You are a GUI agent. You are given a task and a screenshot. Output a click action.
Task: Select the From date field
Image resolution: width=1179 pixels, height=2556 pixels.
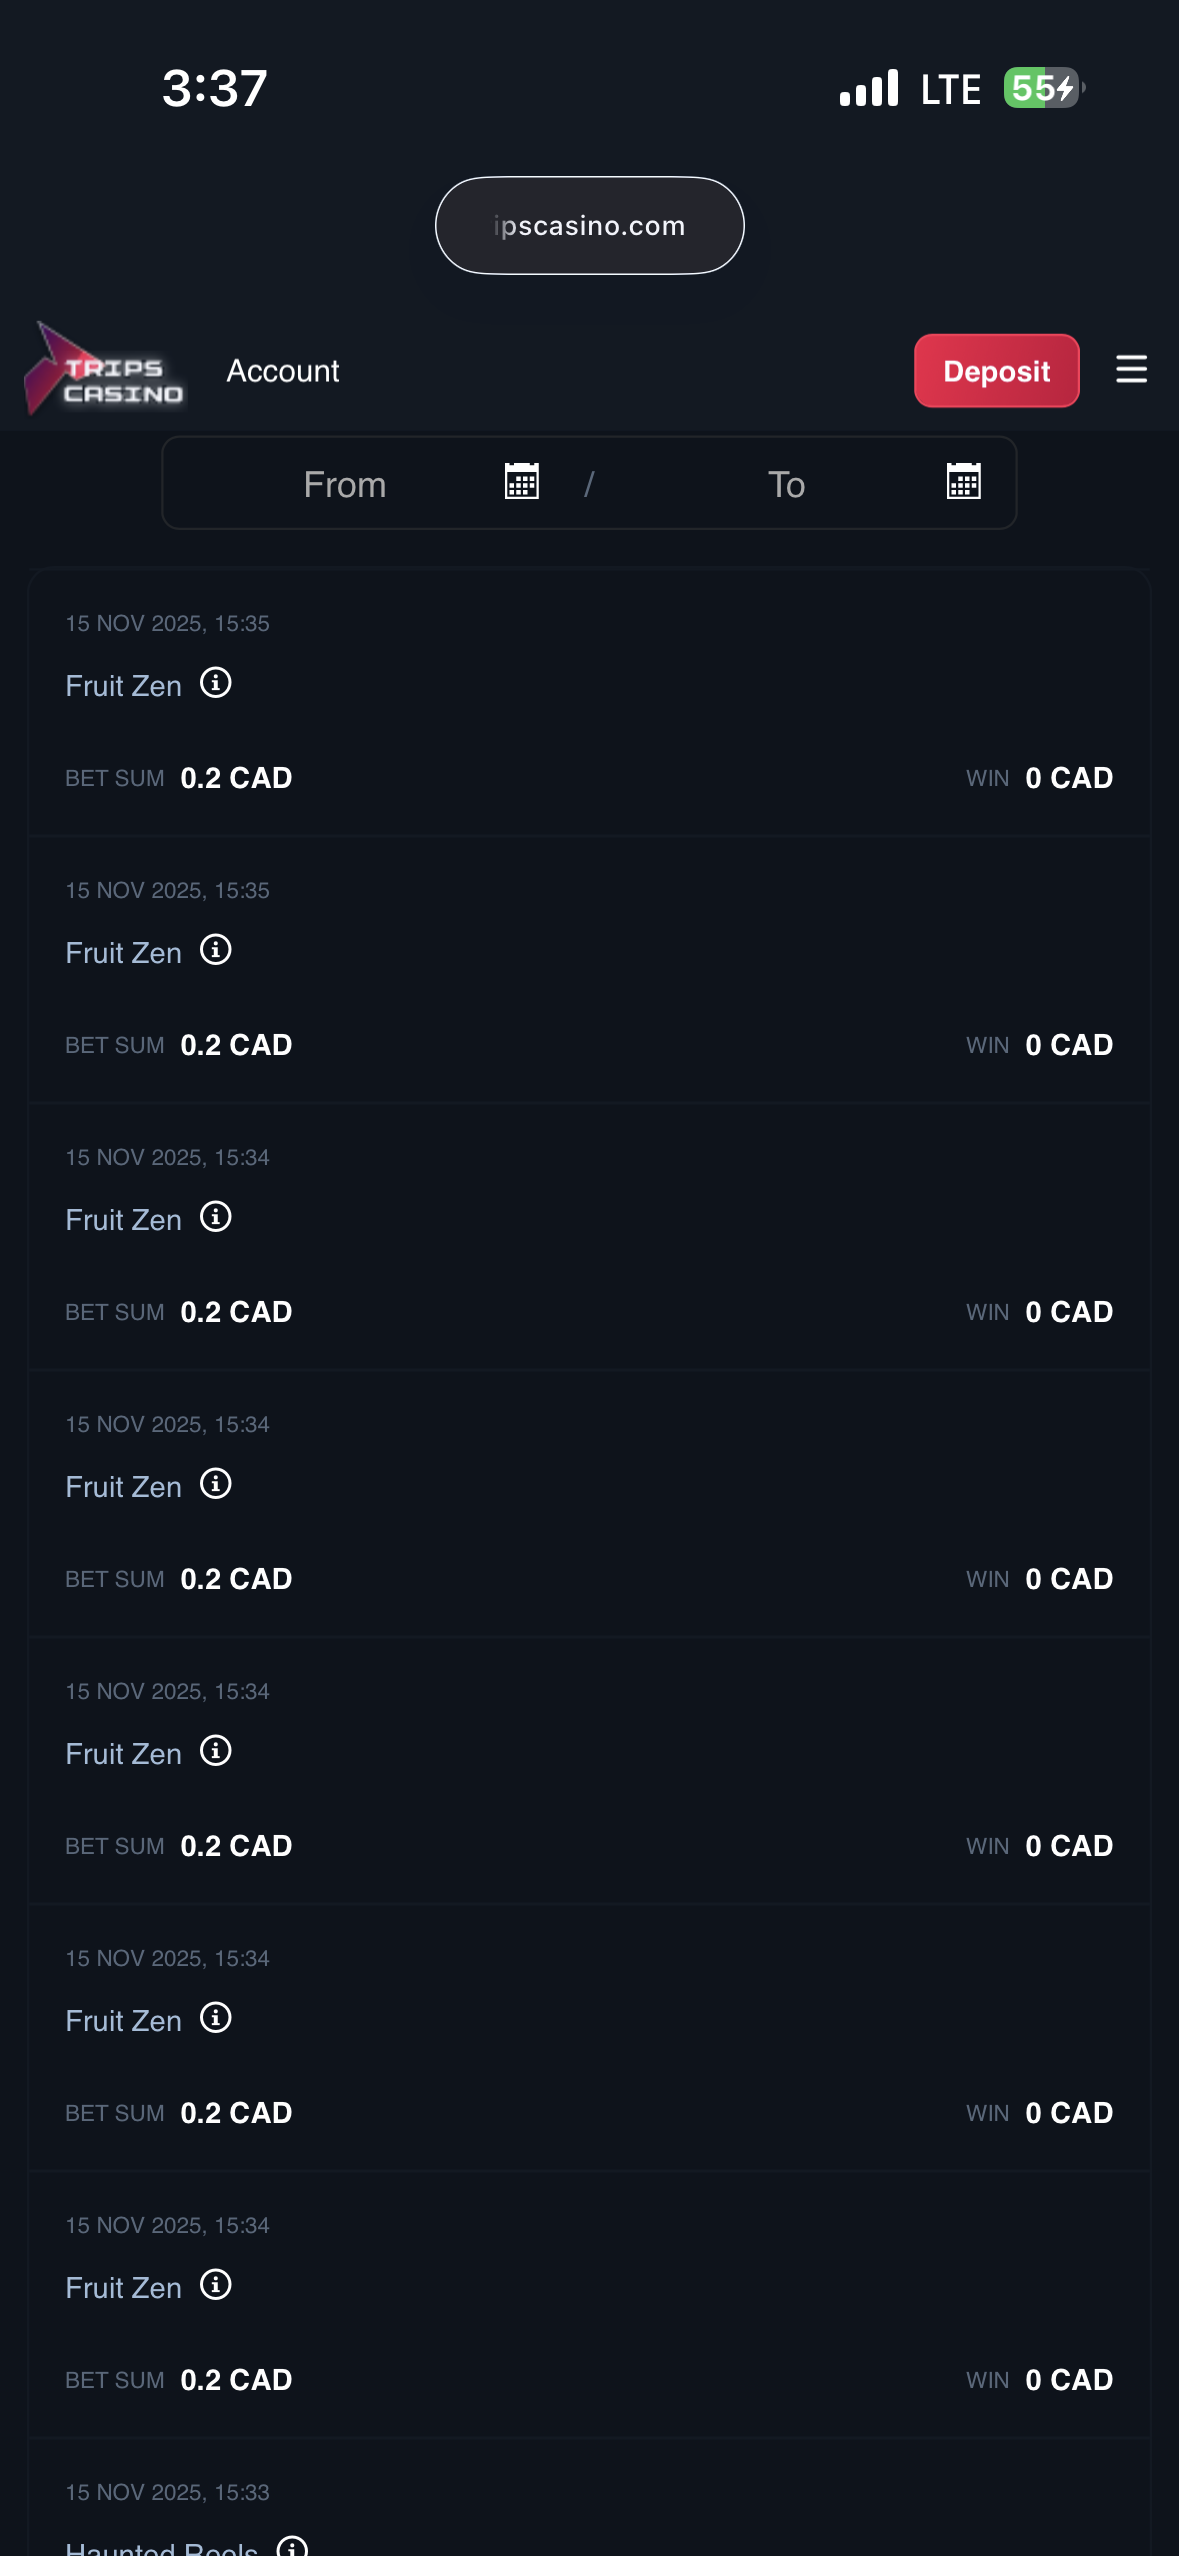tap(345, 485)
